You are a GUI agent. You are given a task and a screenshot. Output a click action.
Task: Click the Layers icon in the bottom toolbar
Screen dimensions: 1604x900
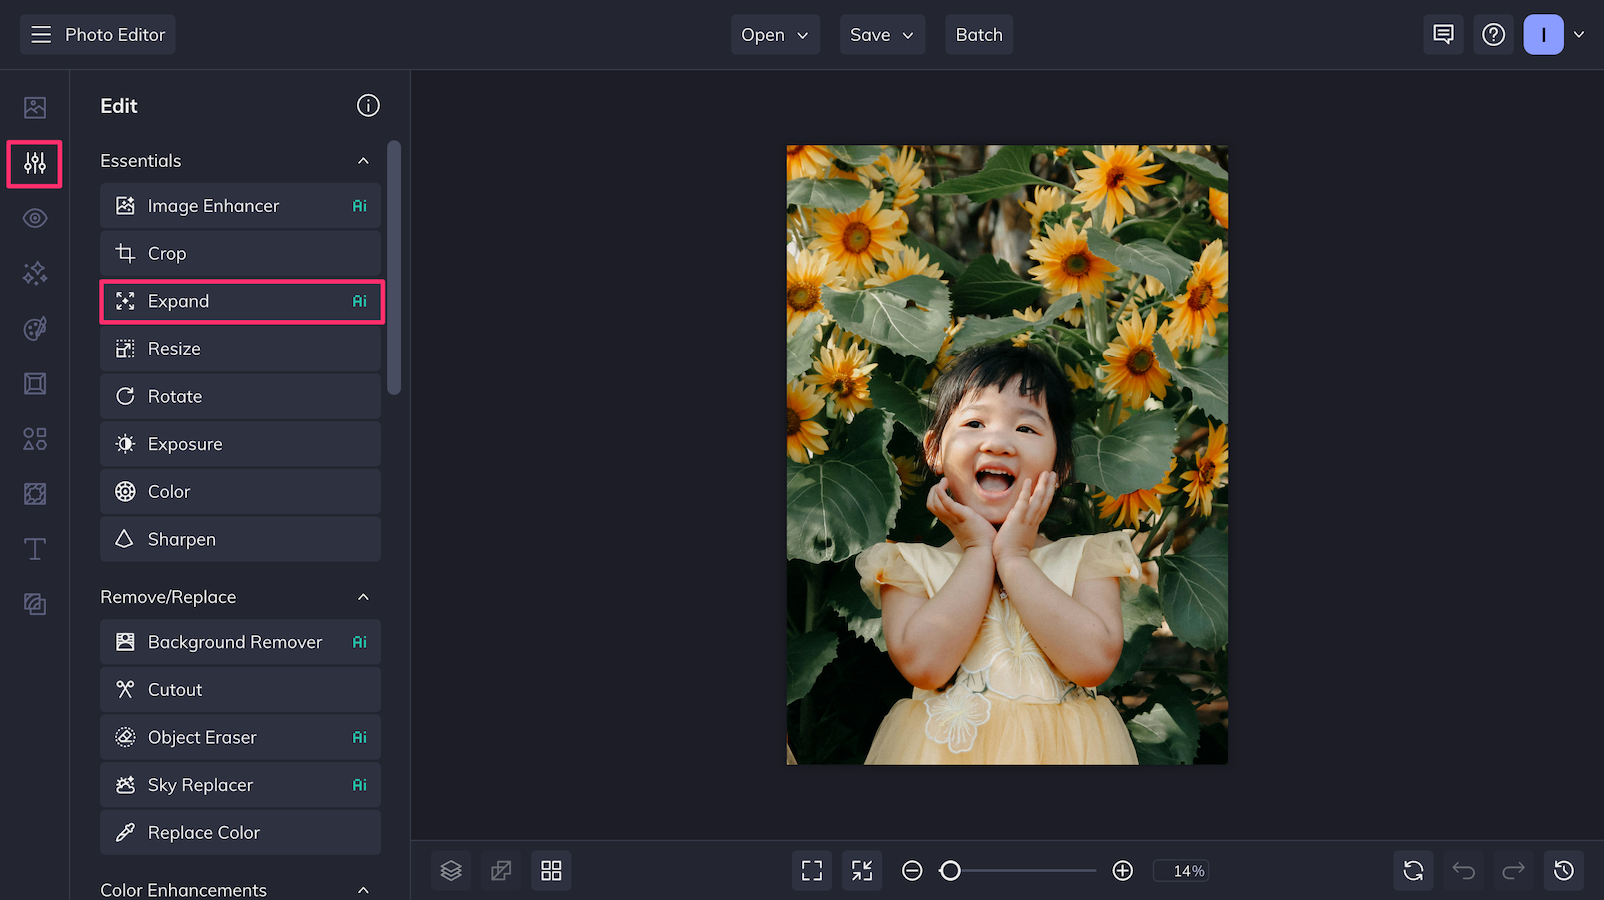[451, 870]
